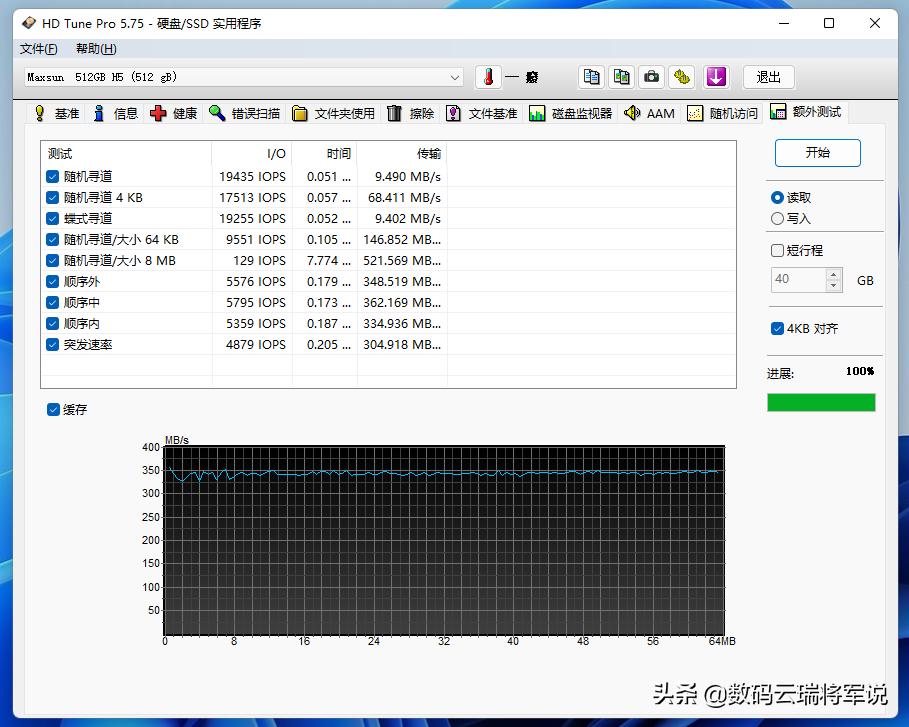Screen dimensions: 909x727
Task: Click the copy screenshot to clipboard icon
Action: 621,76
